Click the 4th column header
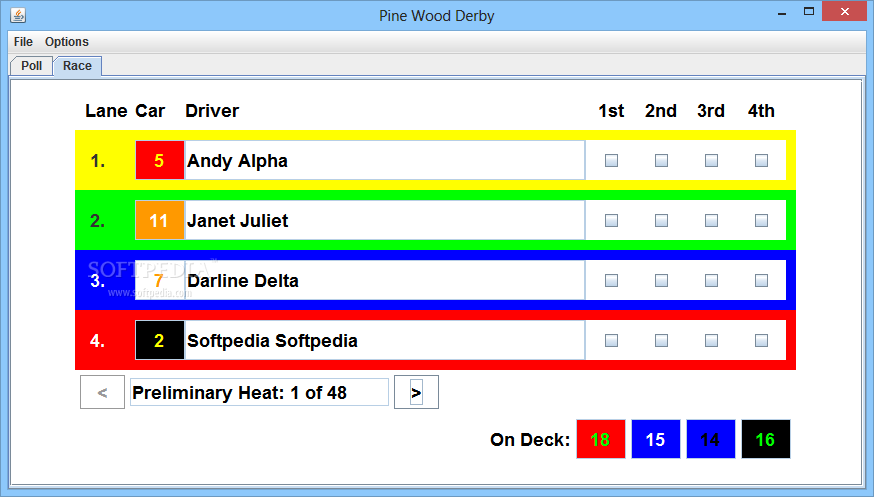 click(x=761, y=111)
